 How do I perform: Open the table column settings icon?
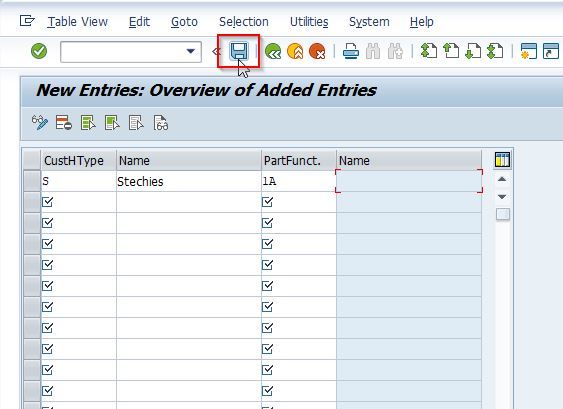click(502, 159)
